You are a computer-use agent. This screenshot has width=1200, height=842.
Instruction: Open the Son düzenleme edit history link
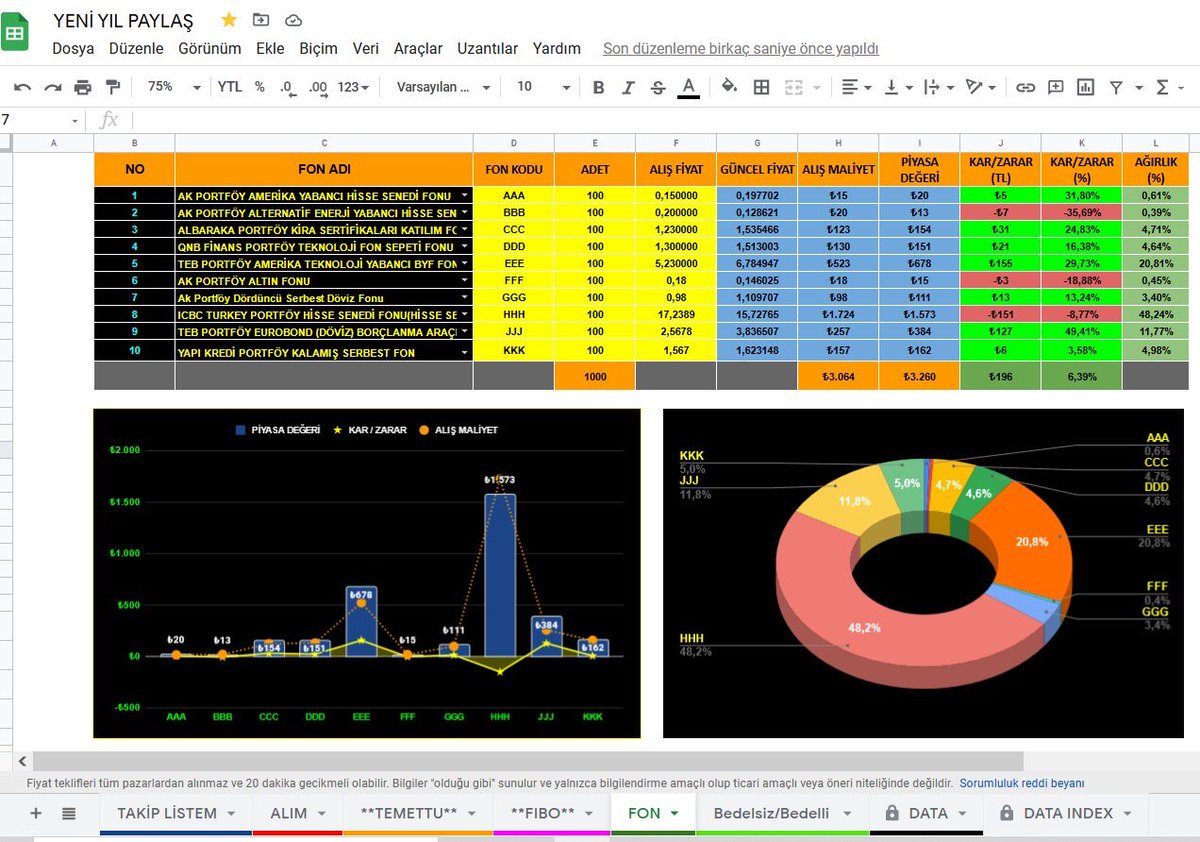point(741,48)
